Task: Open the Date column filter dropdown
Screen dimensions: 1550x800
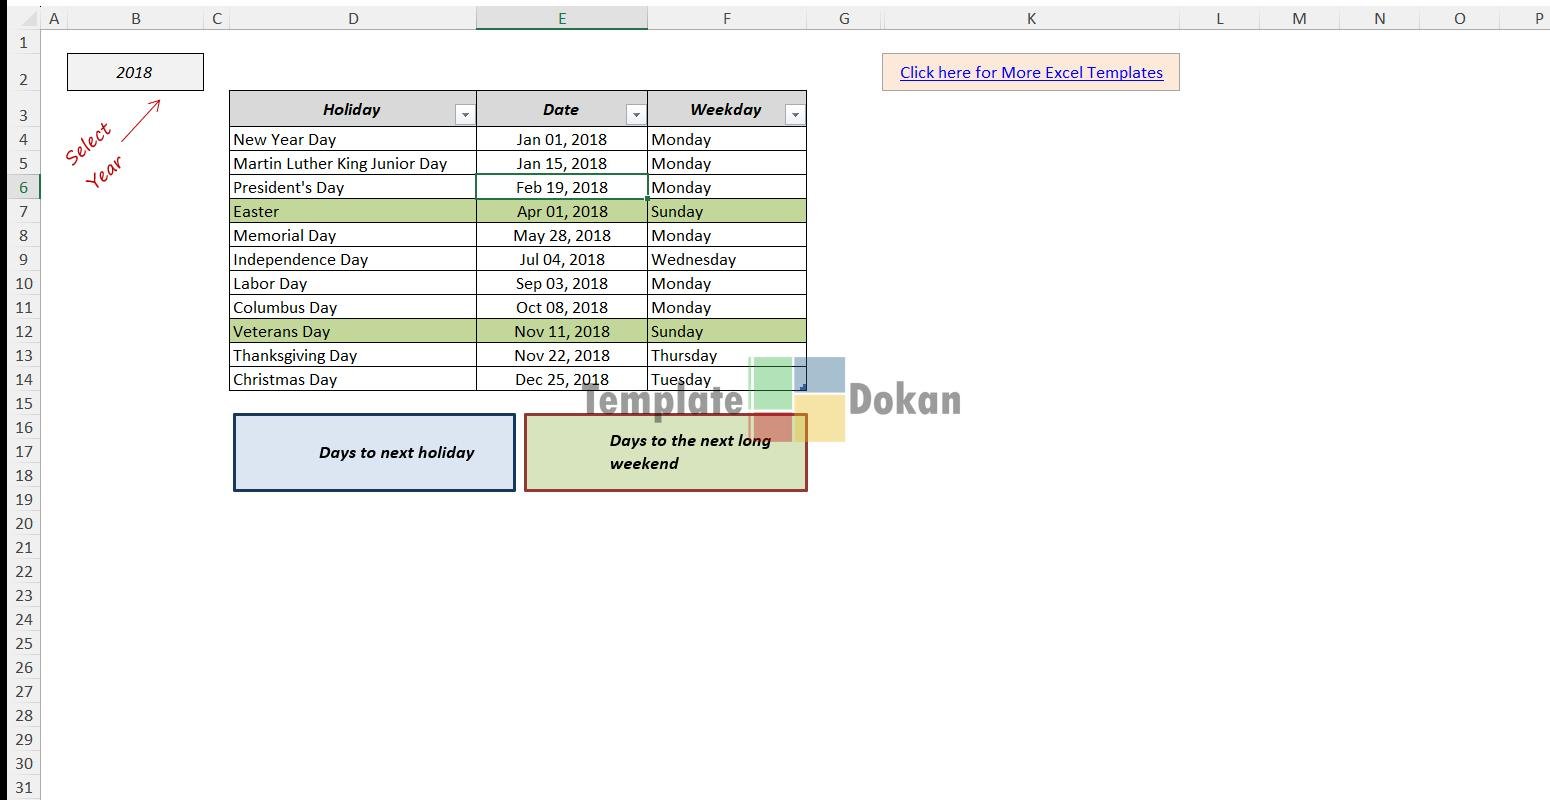Action: click(636, 115)
